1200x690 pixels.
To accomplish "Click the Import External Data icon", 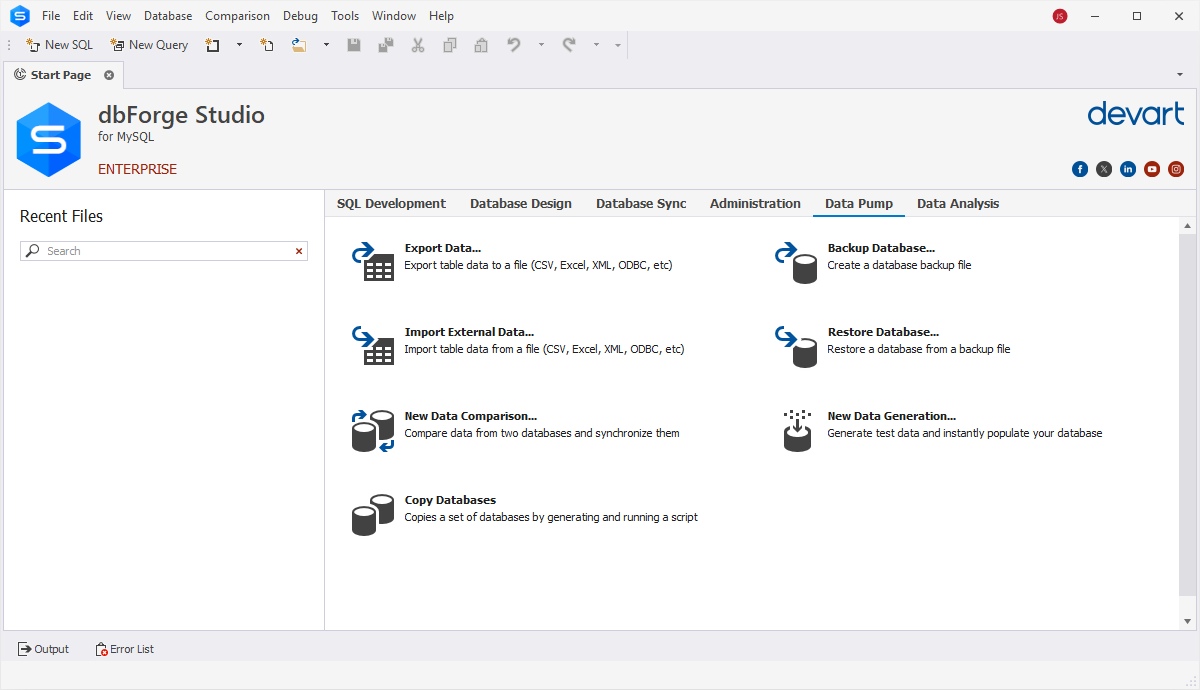I will point(373,344).
